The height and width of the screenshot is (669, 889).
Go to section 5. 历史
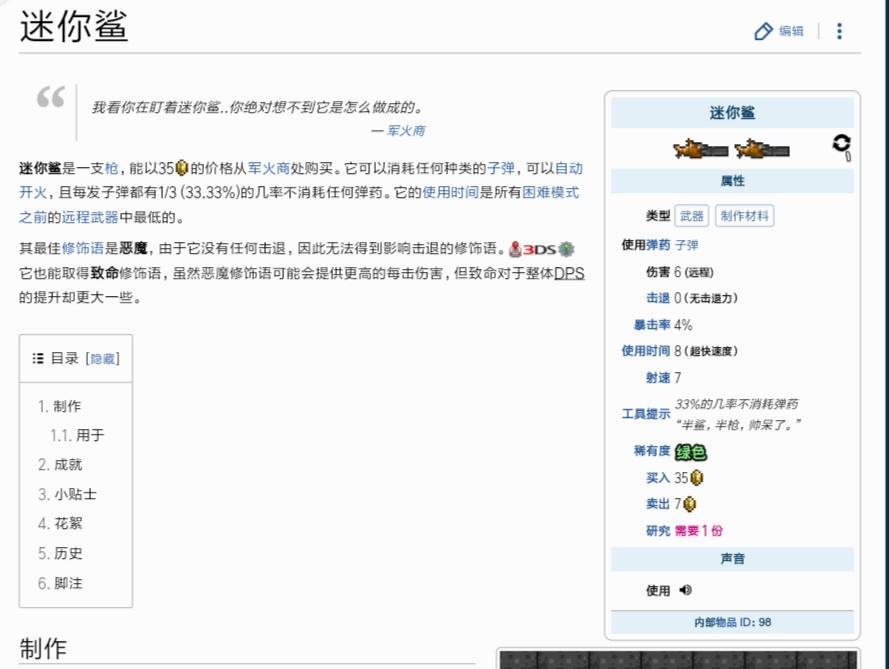click(60, 553)
